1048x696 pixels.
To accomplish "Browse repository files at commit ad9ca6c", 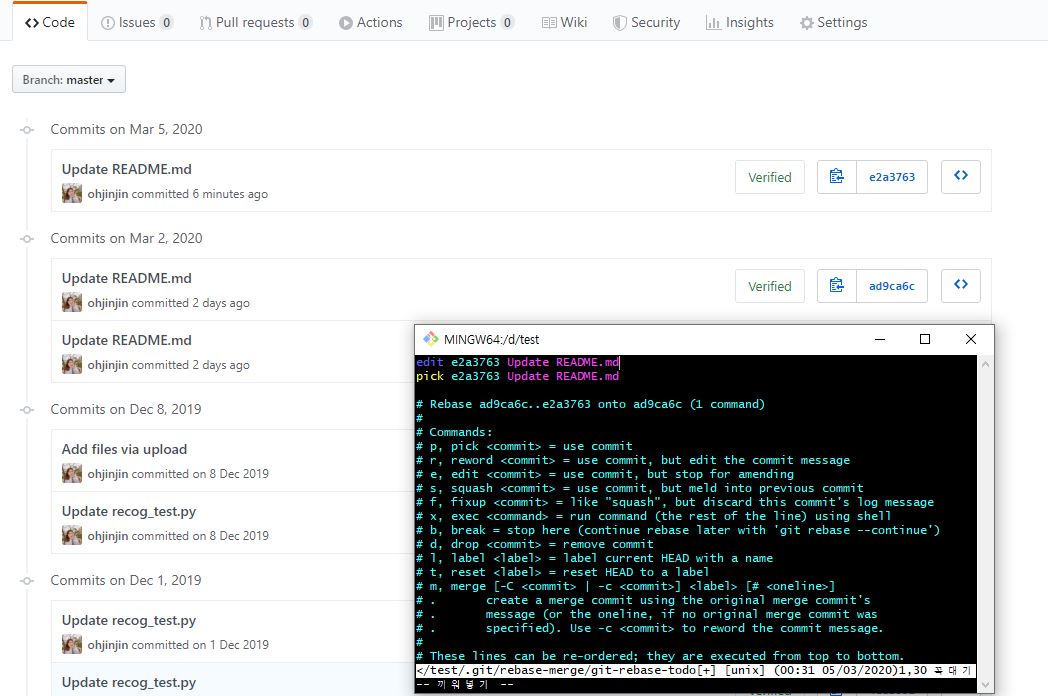I will click(x=960, y=285).
